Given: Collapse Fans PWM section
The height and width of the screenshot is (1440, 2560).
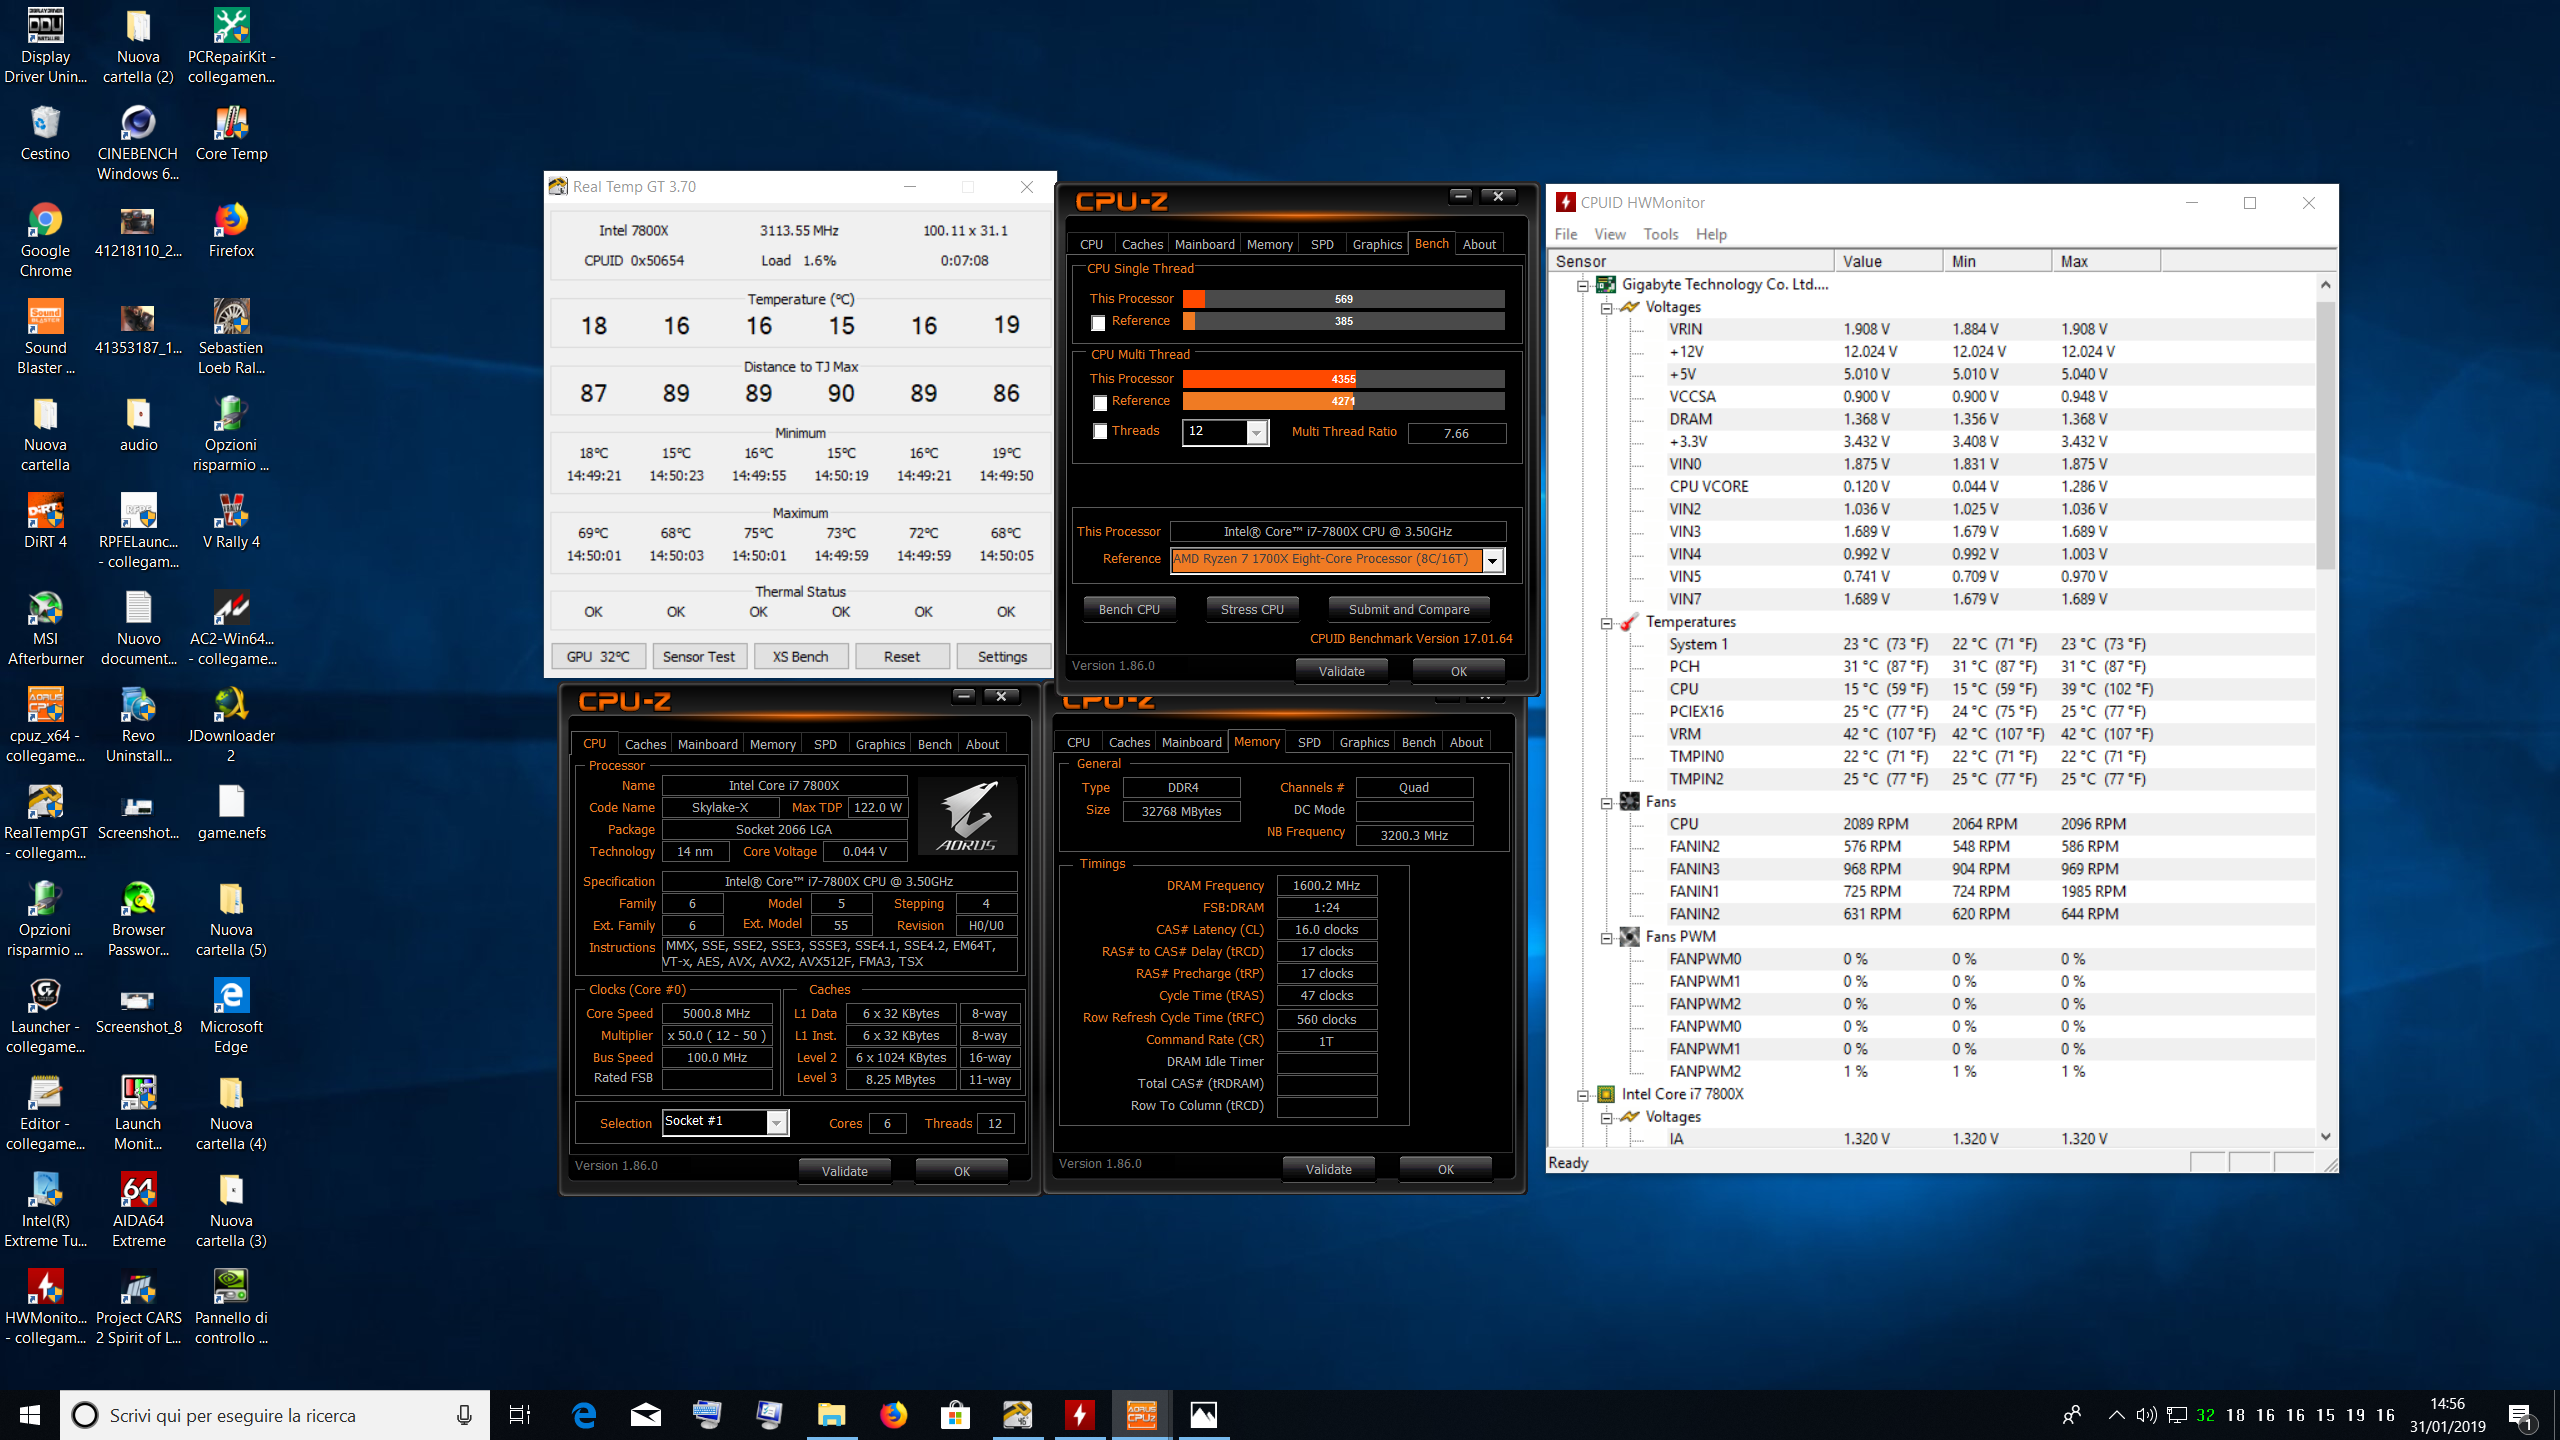Looking at the screenshot, I should click(1607, 938).
